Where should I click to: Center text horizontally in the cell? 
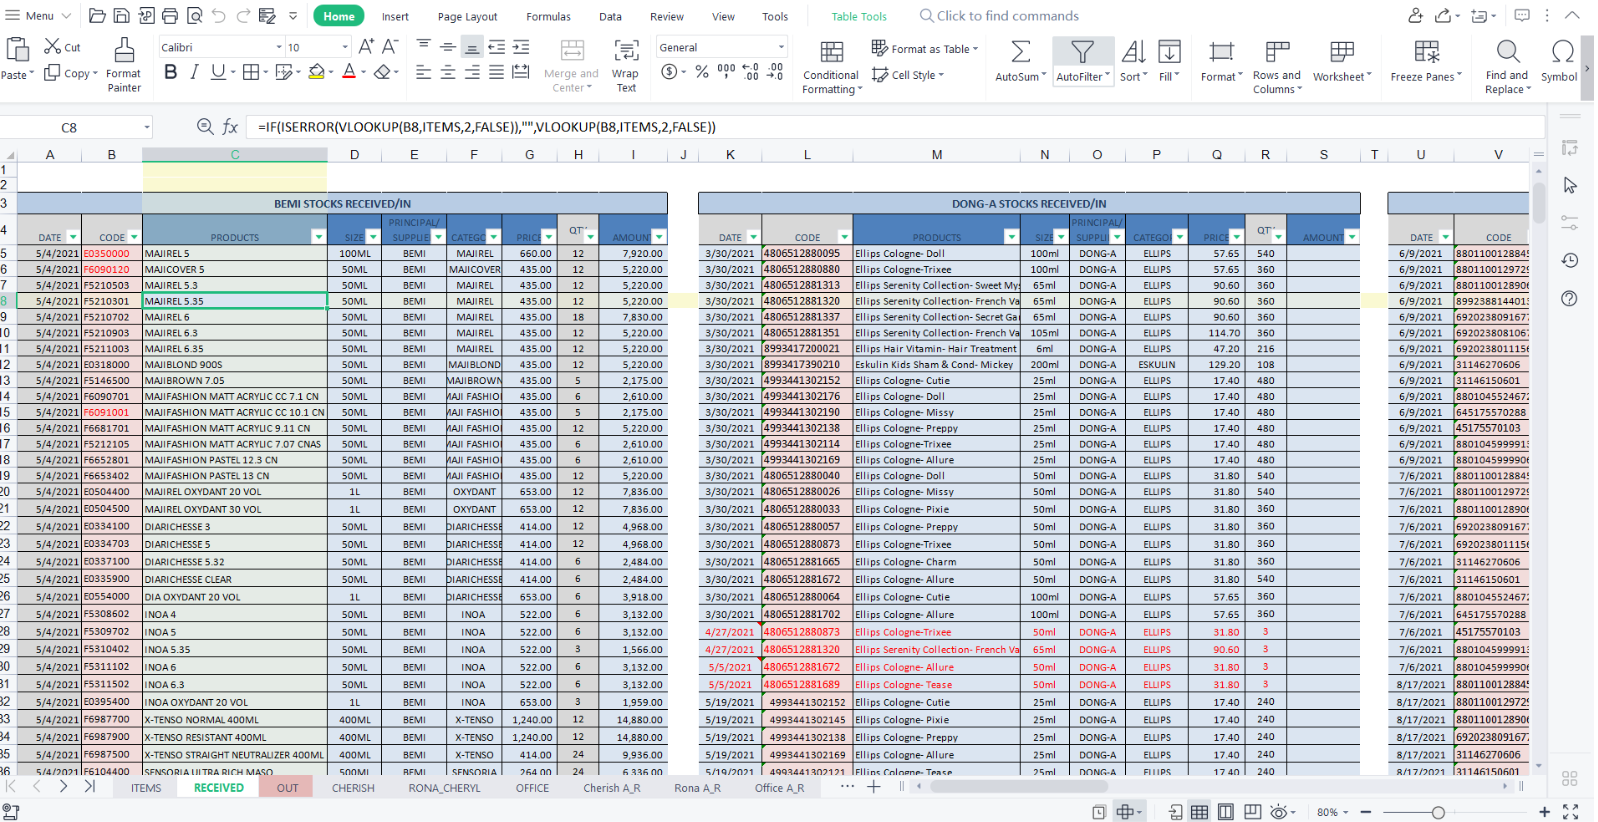tap(448, 72)
